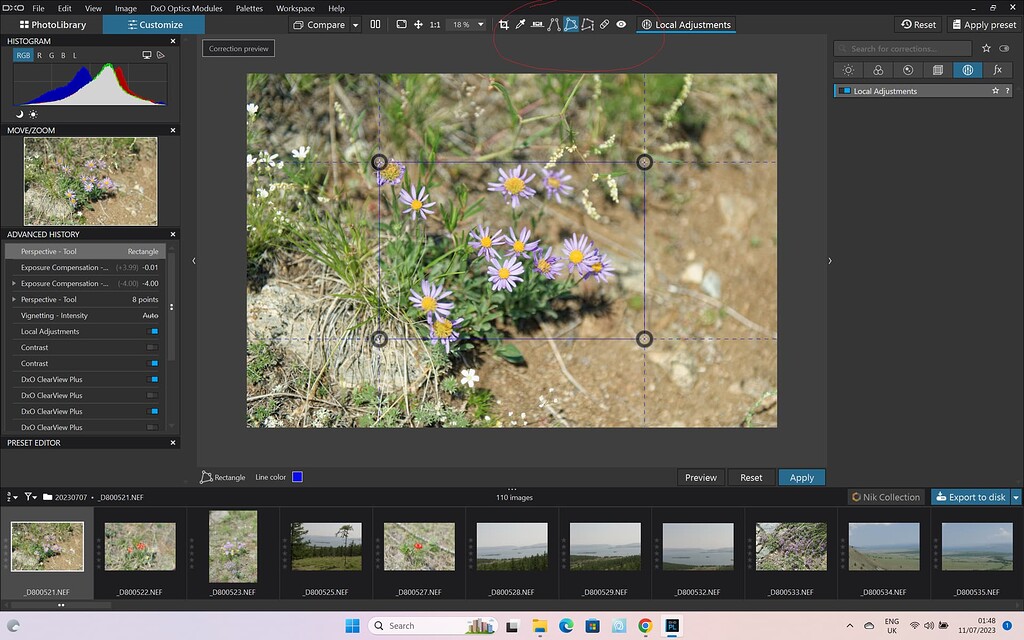Select the Crop tool
The width and height of the screenshot is (1024, 640).
pyautogui.click(x=504, y=24)
